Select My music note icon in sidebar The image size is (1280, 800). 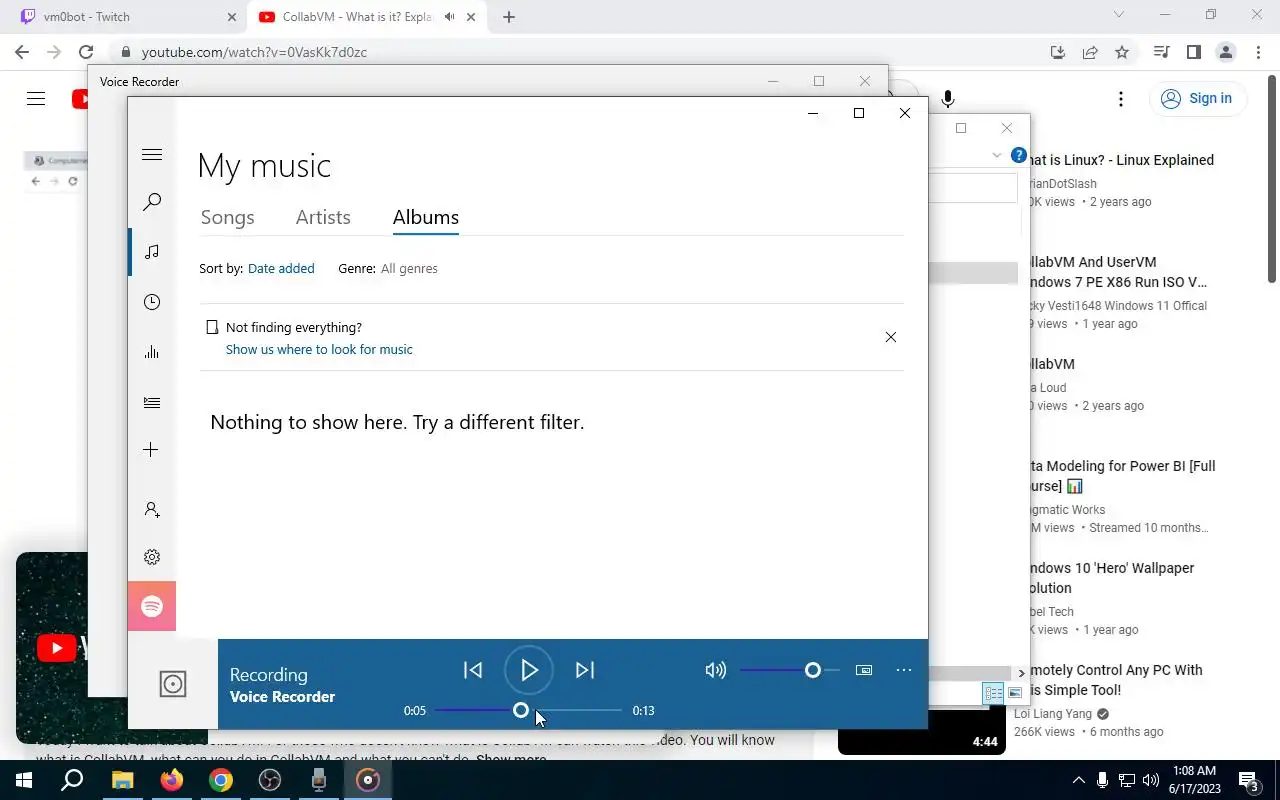pos(152,252)
